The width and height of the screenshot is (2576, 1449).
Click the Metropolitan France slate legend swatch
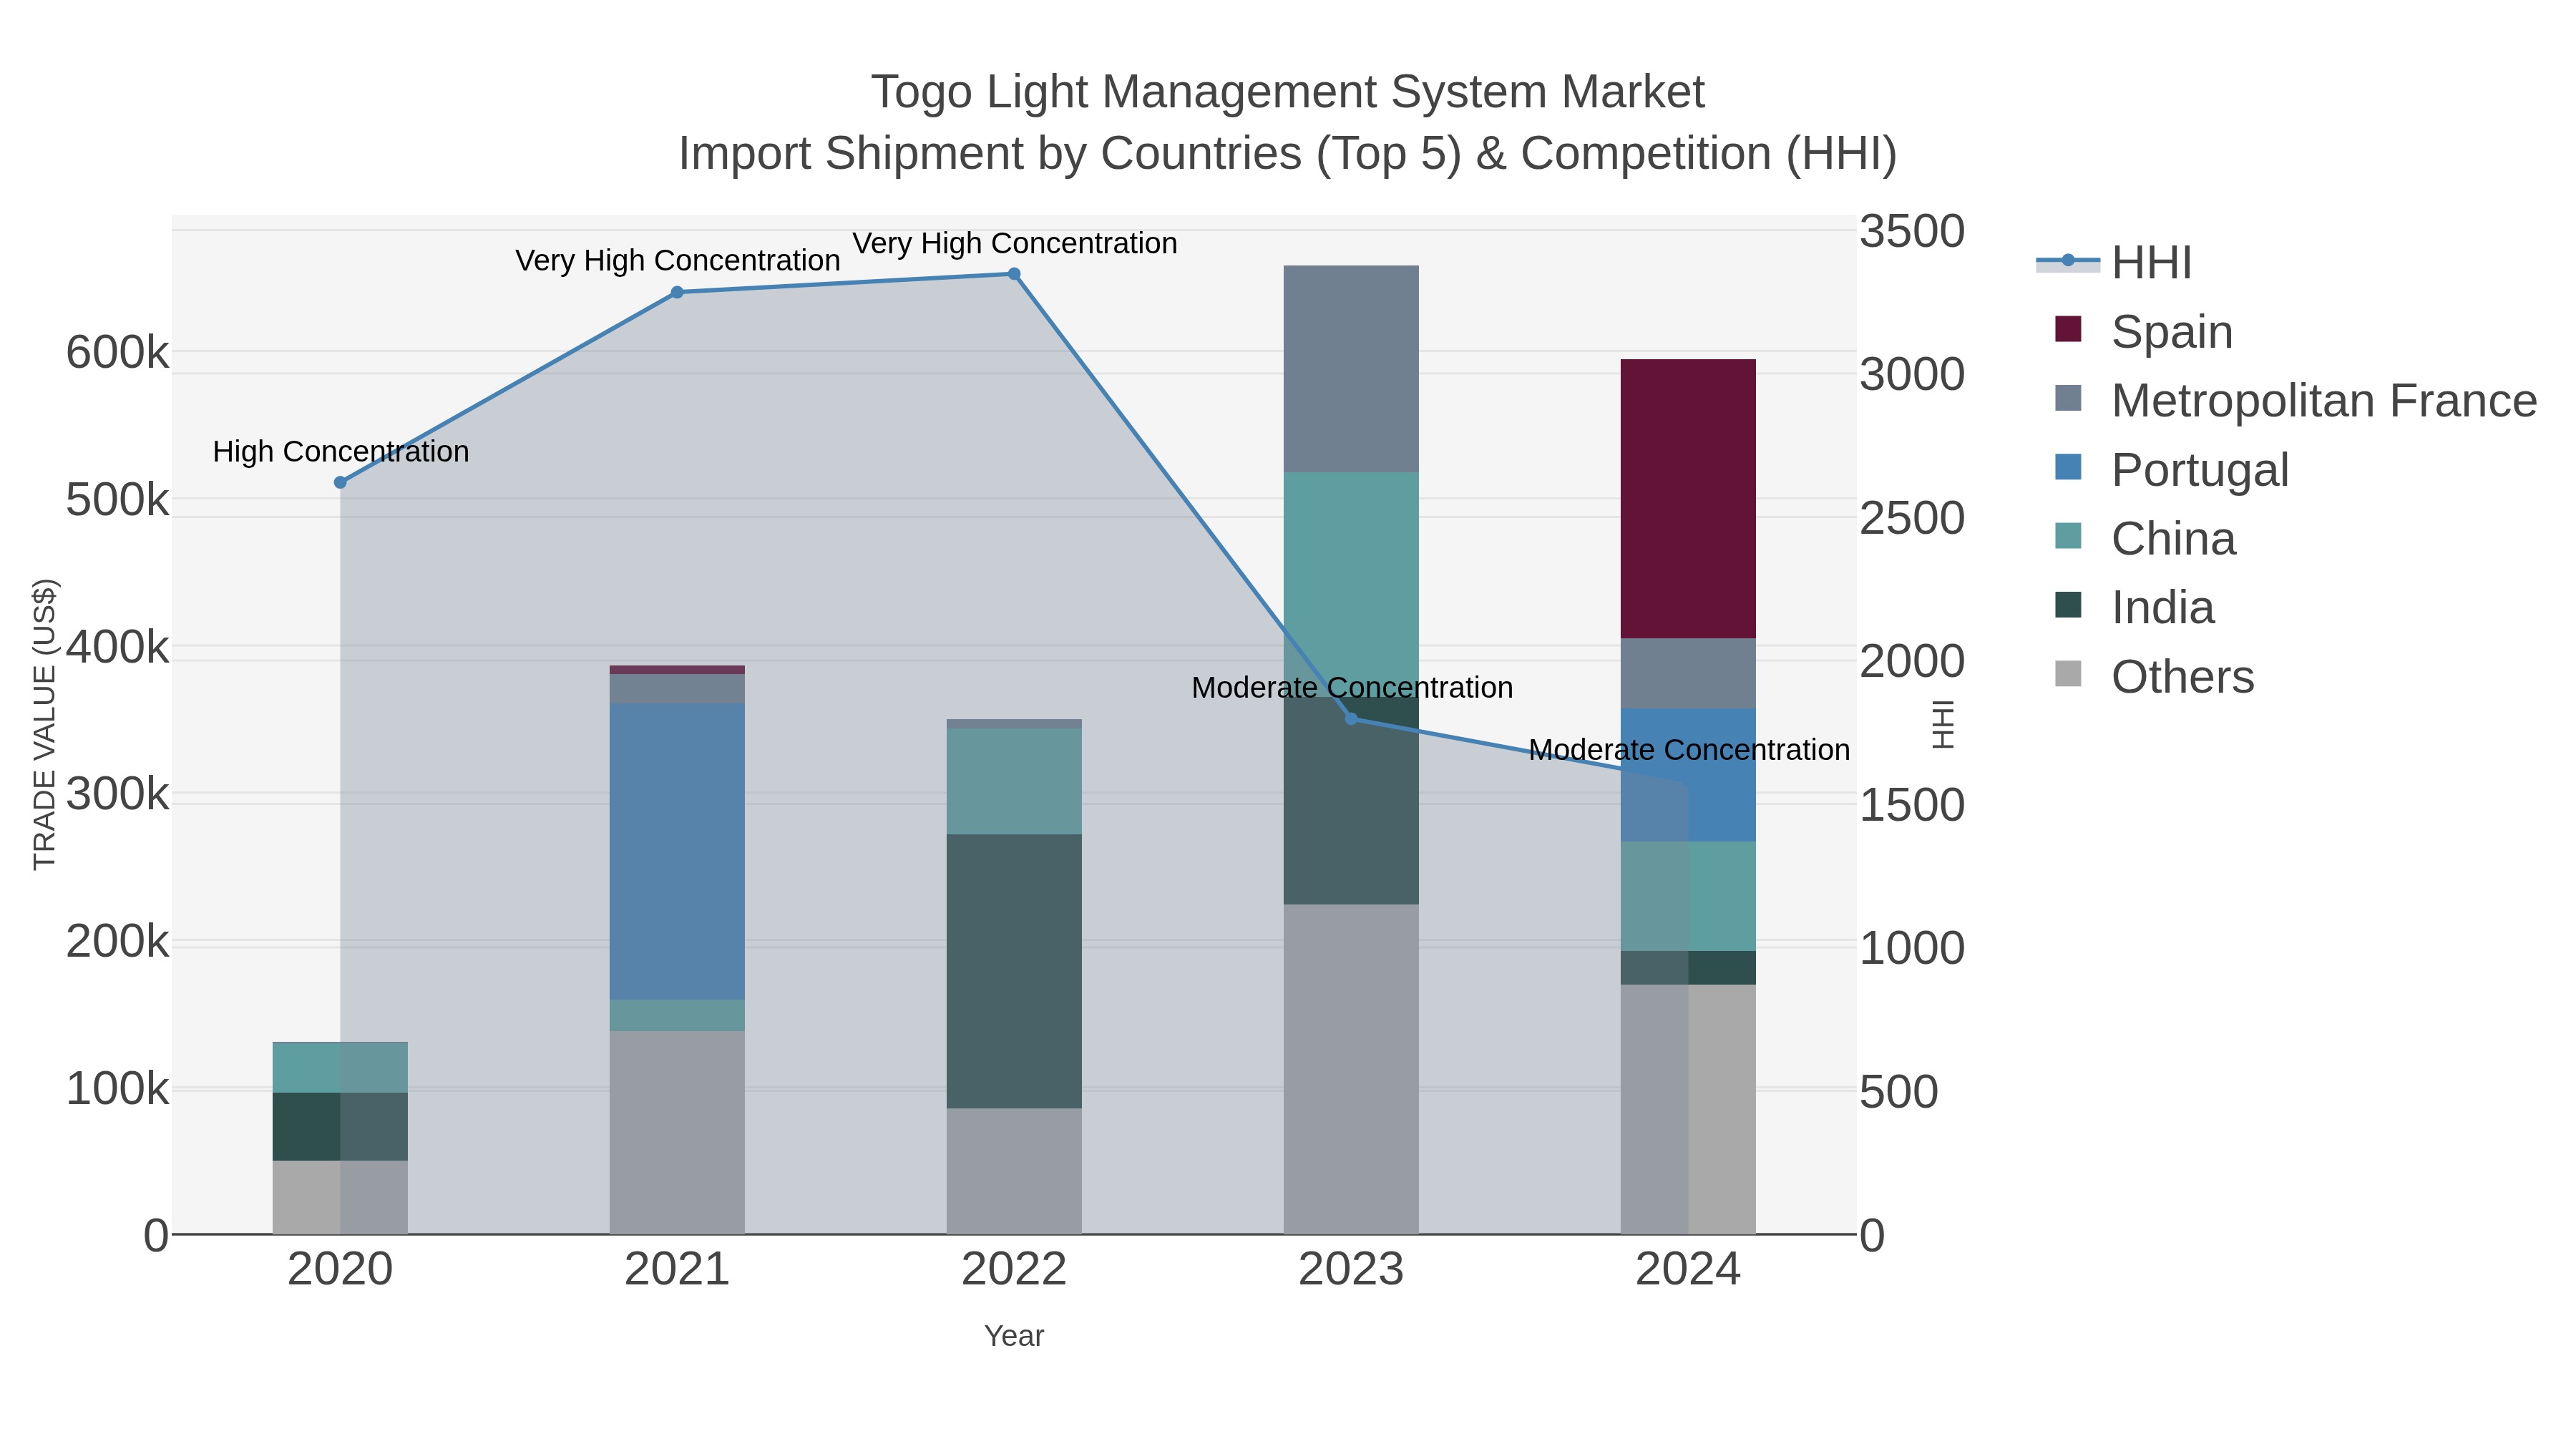coord(2068,398)
